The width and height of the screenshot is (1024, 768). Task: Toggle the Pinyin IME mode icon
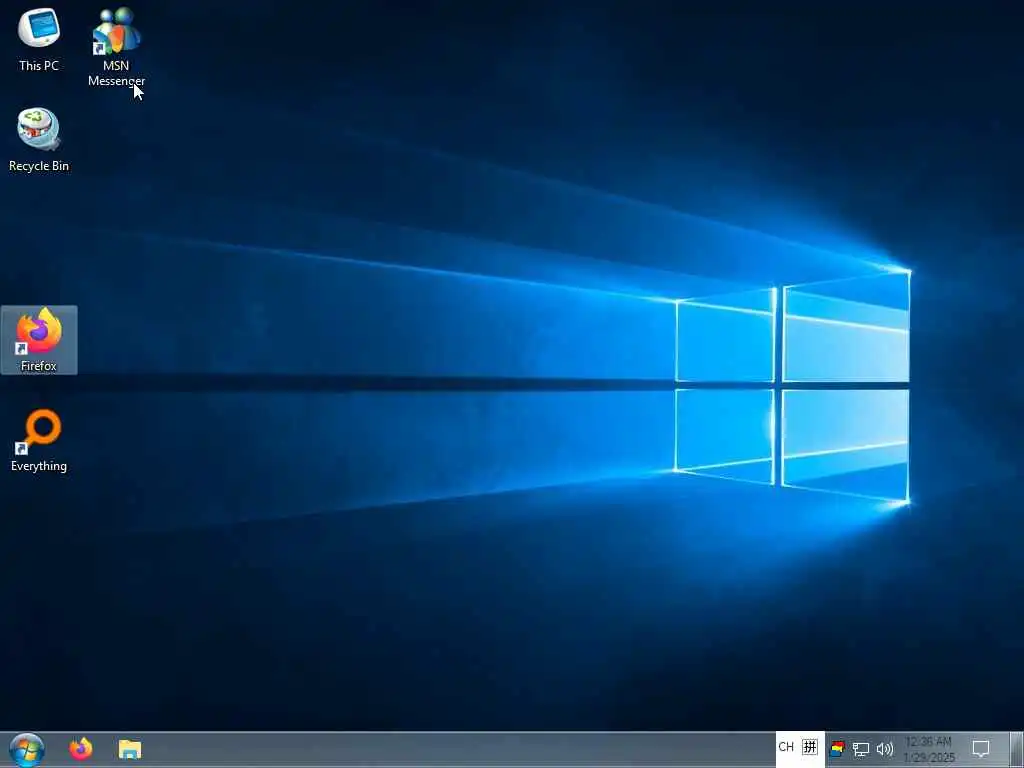pyautogui.click(x=810, y=747)
